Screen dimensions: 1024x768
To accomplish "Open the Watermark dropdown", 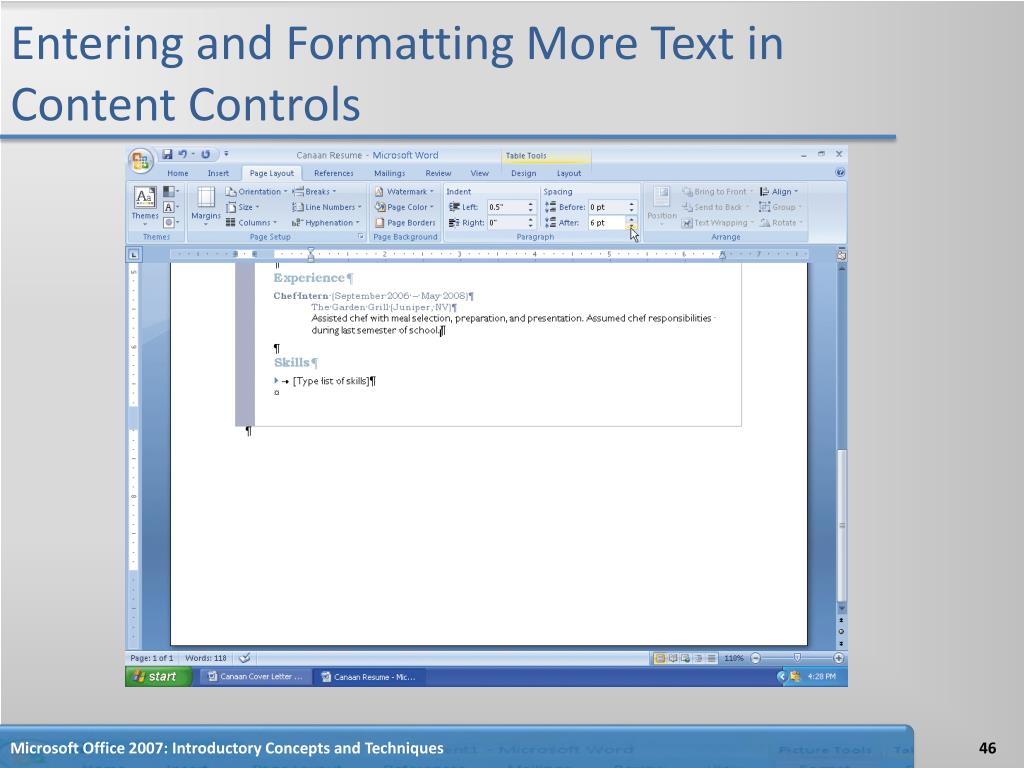I will click(404, 191).
